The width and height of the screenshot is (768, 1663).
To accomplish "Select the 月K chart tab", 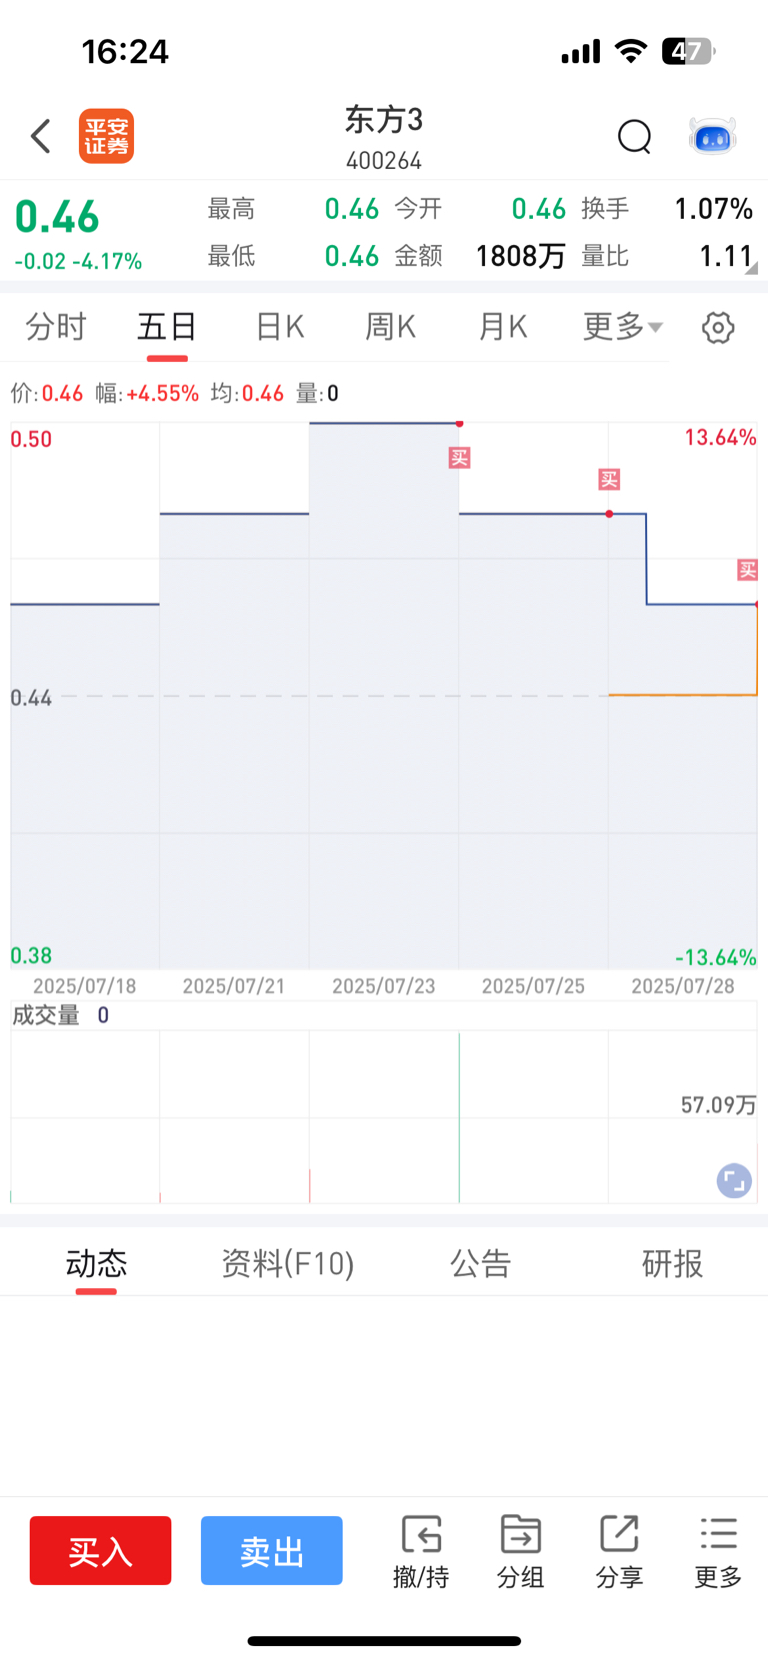I will point(503,327).
